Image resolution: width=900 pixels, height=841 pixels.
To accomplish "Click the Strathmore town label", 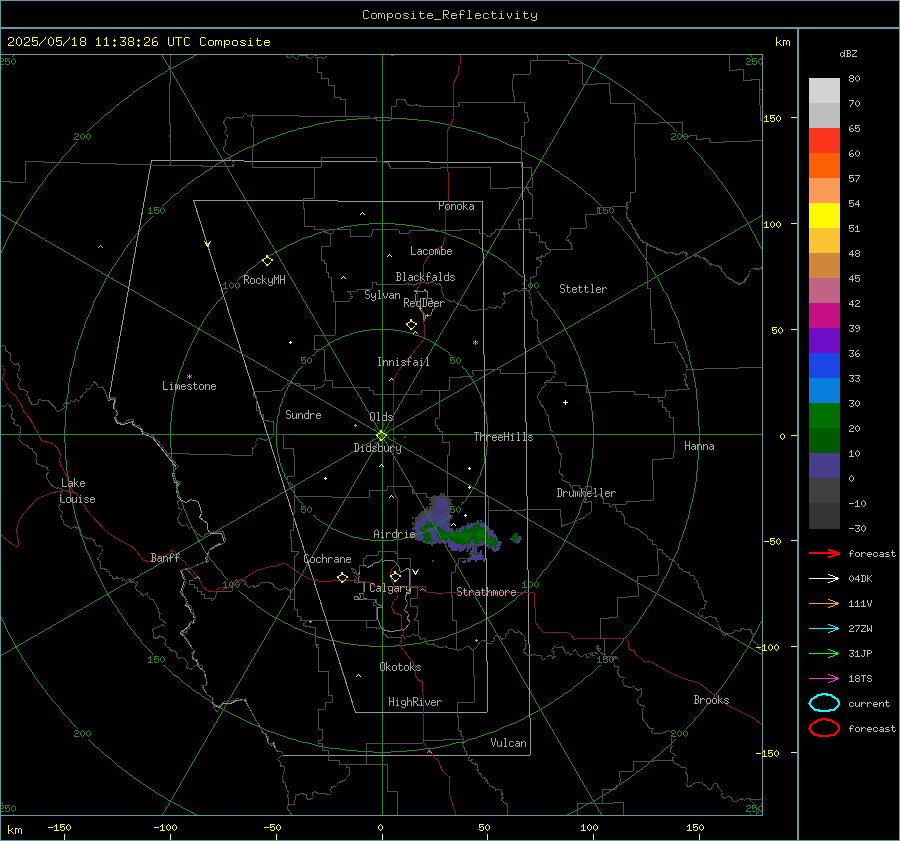I will click(486, 592).
